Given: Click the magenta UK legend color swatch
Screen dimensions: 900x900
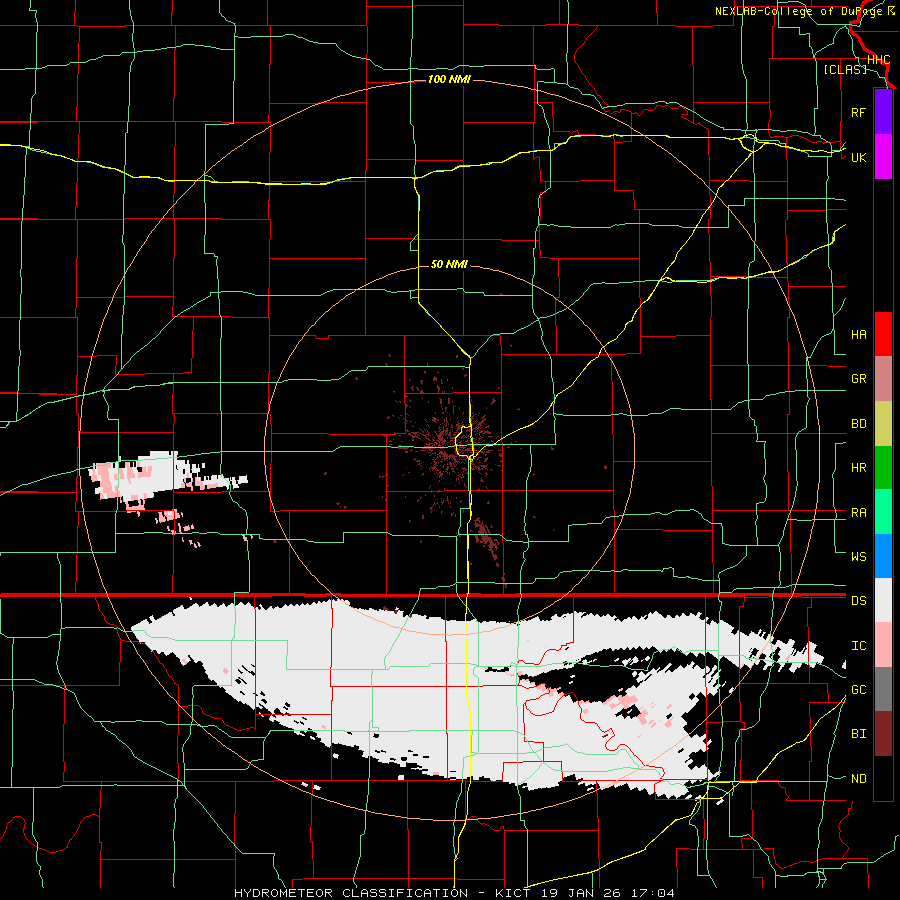Looking at the screenshot, I should coord(883,157).
